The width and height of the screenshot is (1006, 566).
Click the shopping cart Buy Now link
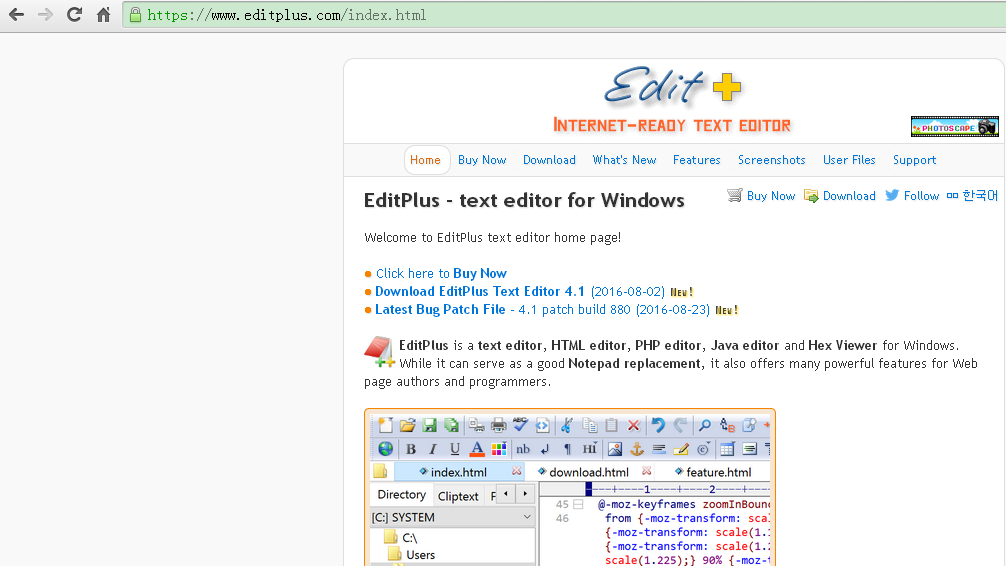(x=761, y=196)
